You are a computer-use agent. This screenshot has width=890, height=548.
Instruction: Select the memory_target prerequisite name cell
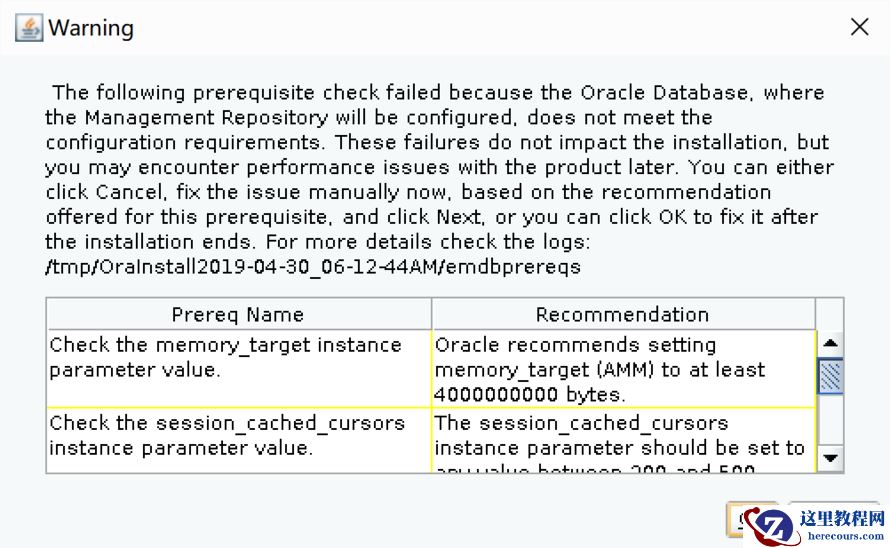[238, 357]
